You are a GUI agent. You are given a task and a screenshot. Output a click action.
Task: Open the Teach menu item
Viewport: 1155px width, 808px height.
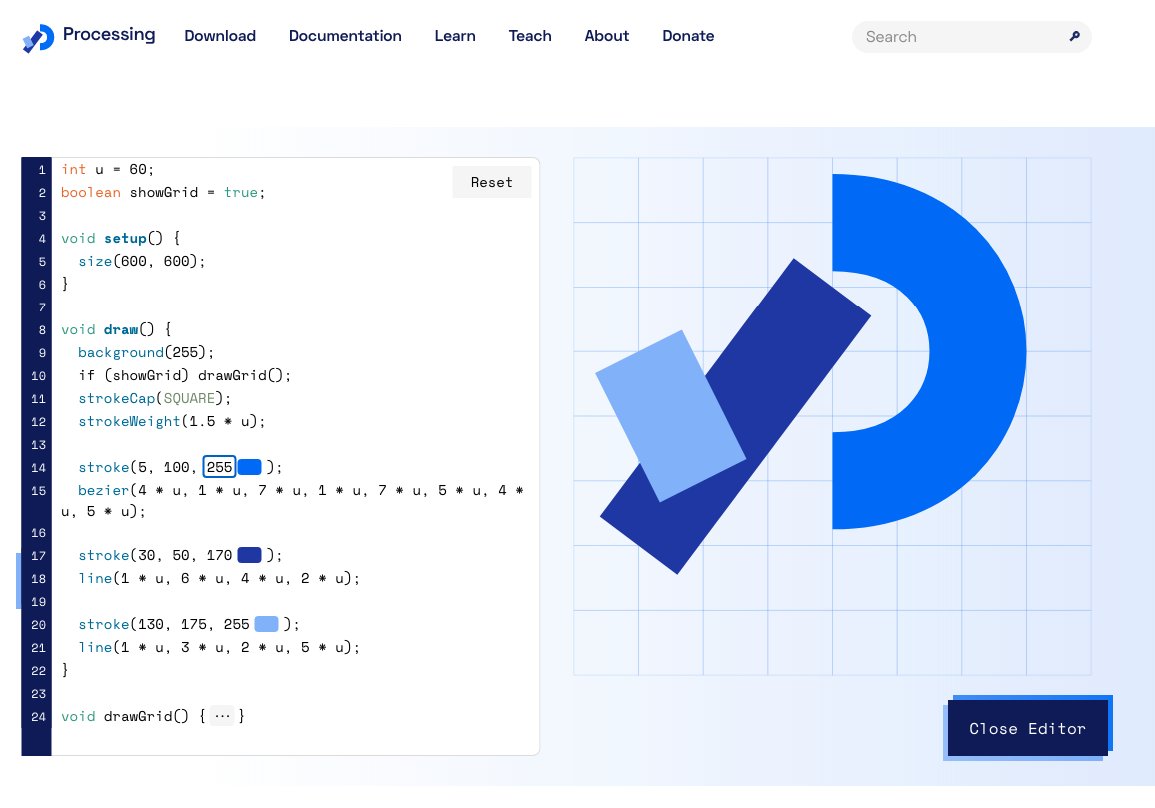530,36
